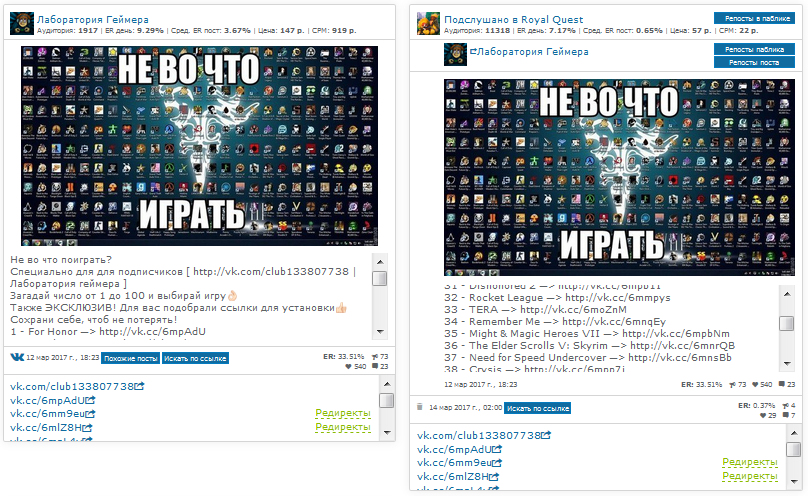This screenshot has height=496, width=808.
Task: Click external-link icon after vk.cc/6mpAdU in left links list
Action: (91, 400)
